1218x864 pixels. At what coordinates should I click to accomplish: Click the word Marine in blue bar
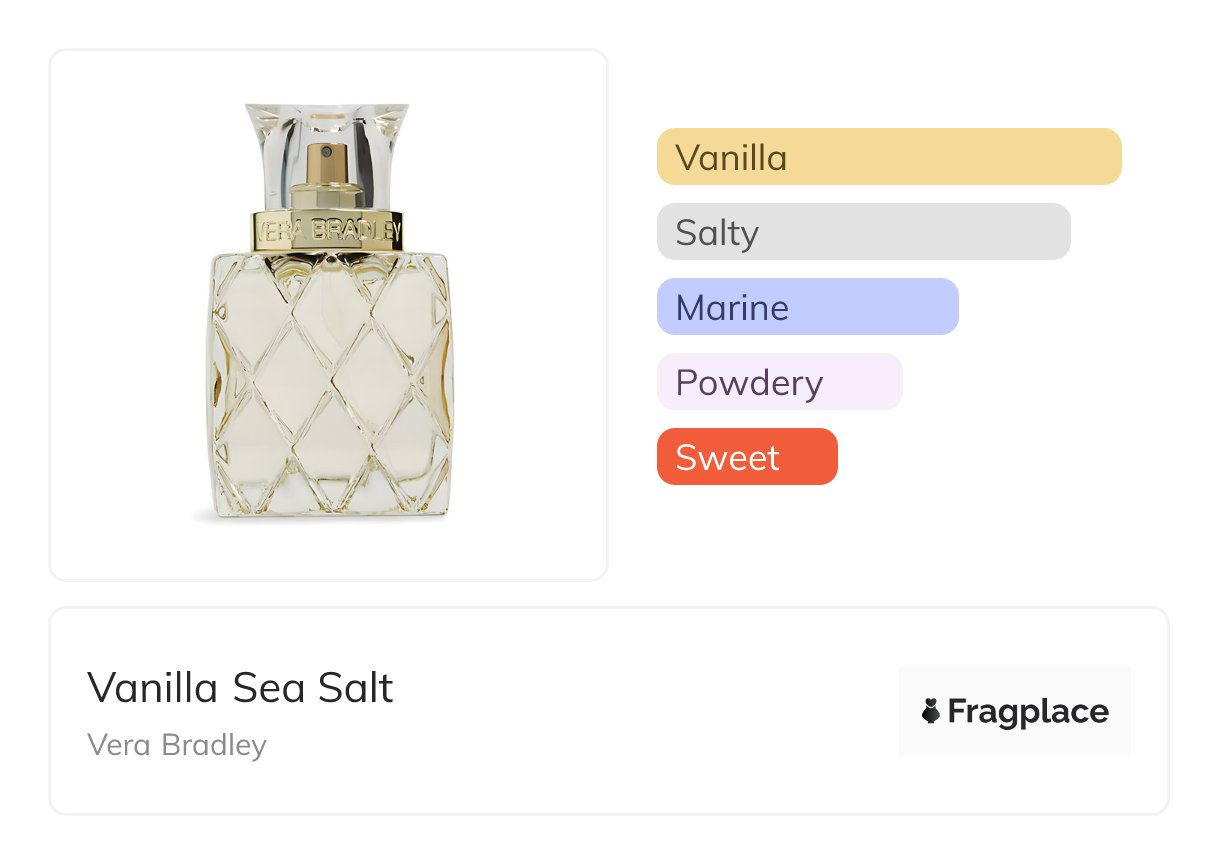(x=732, y=307)
